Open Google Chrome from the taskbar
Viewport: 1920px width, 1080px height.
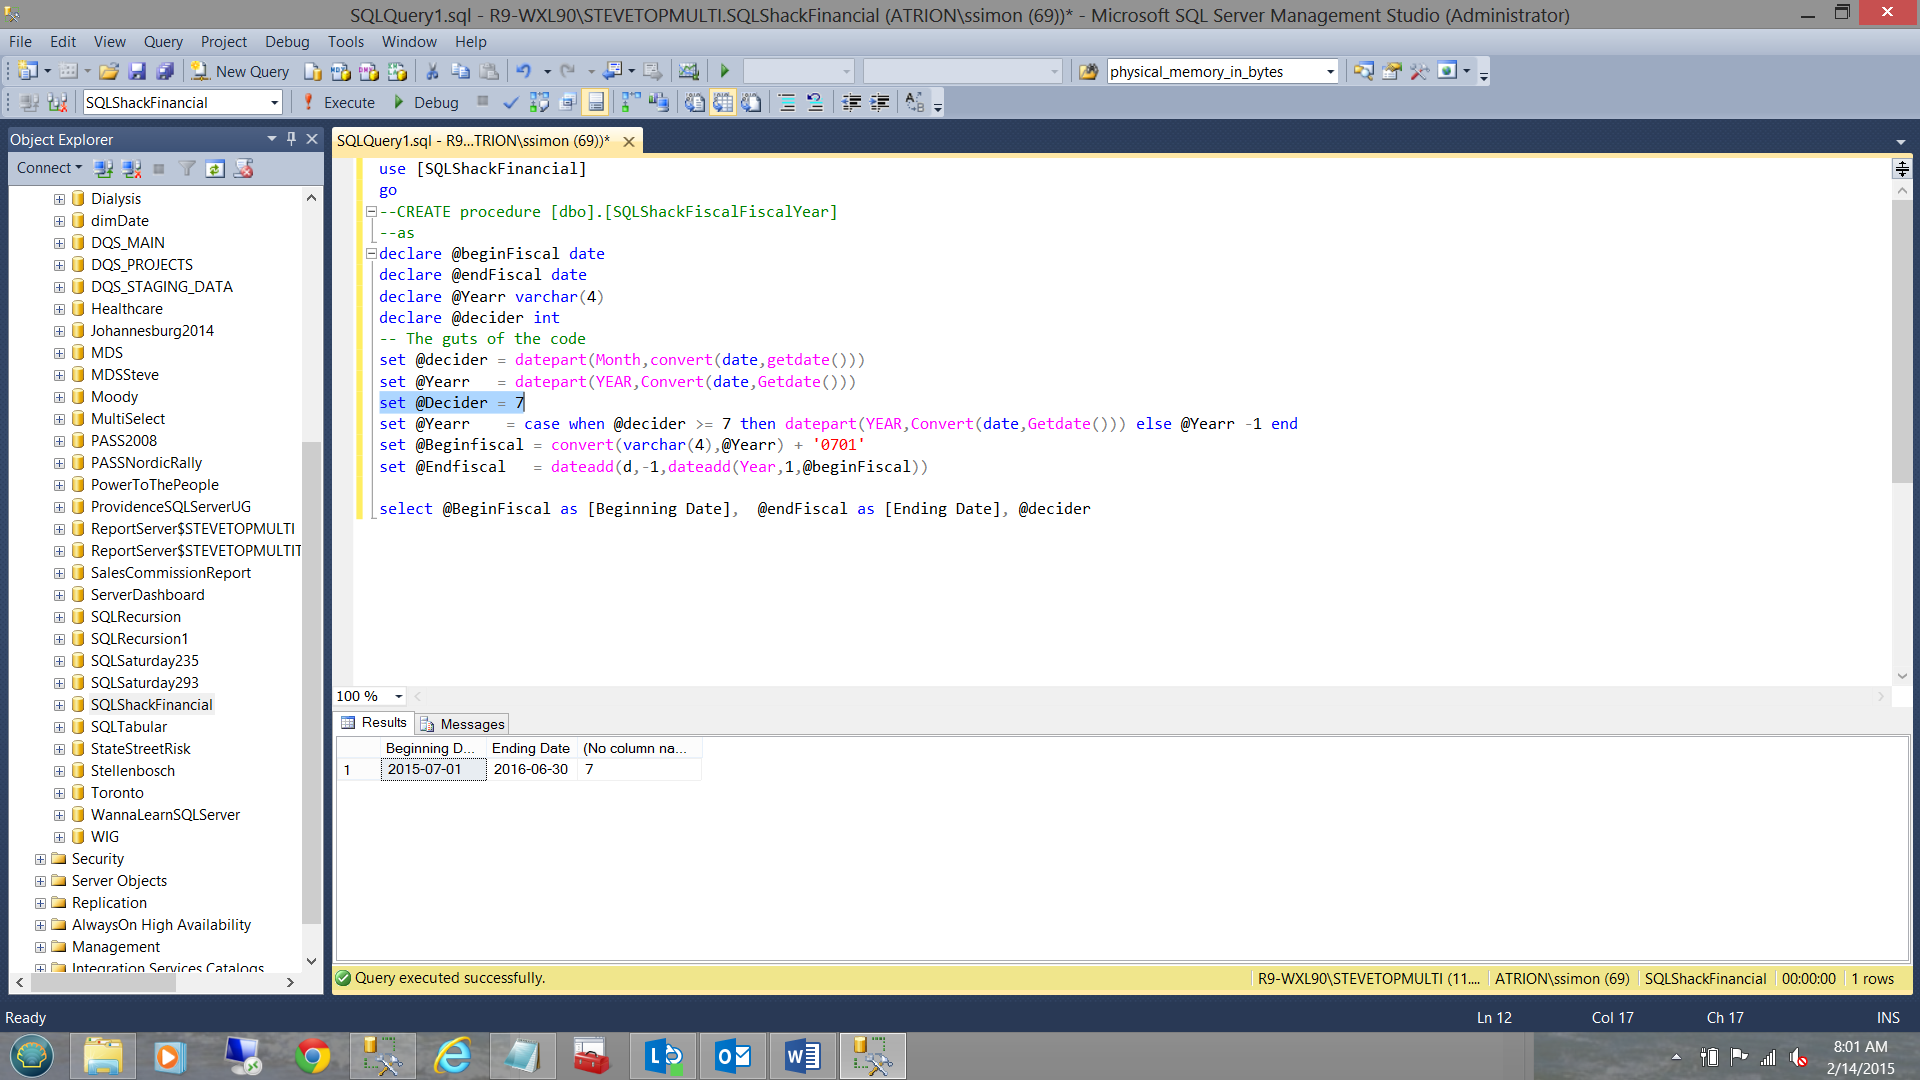[313, 1056]
